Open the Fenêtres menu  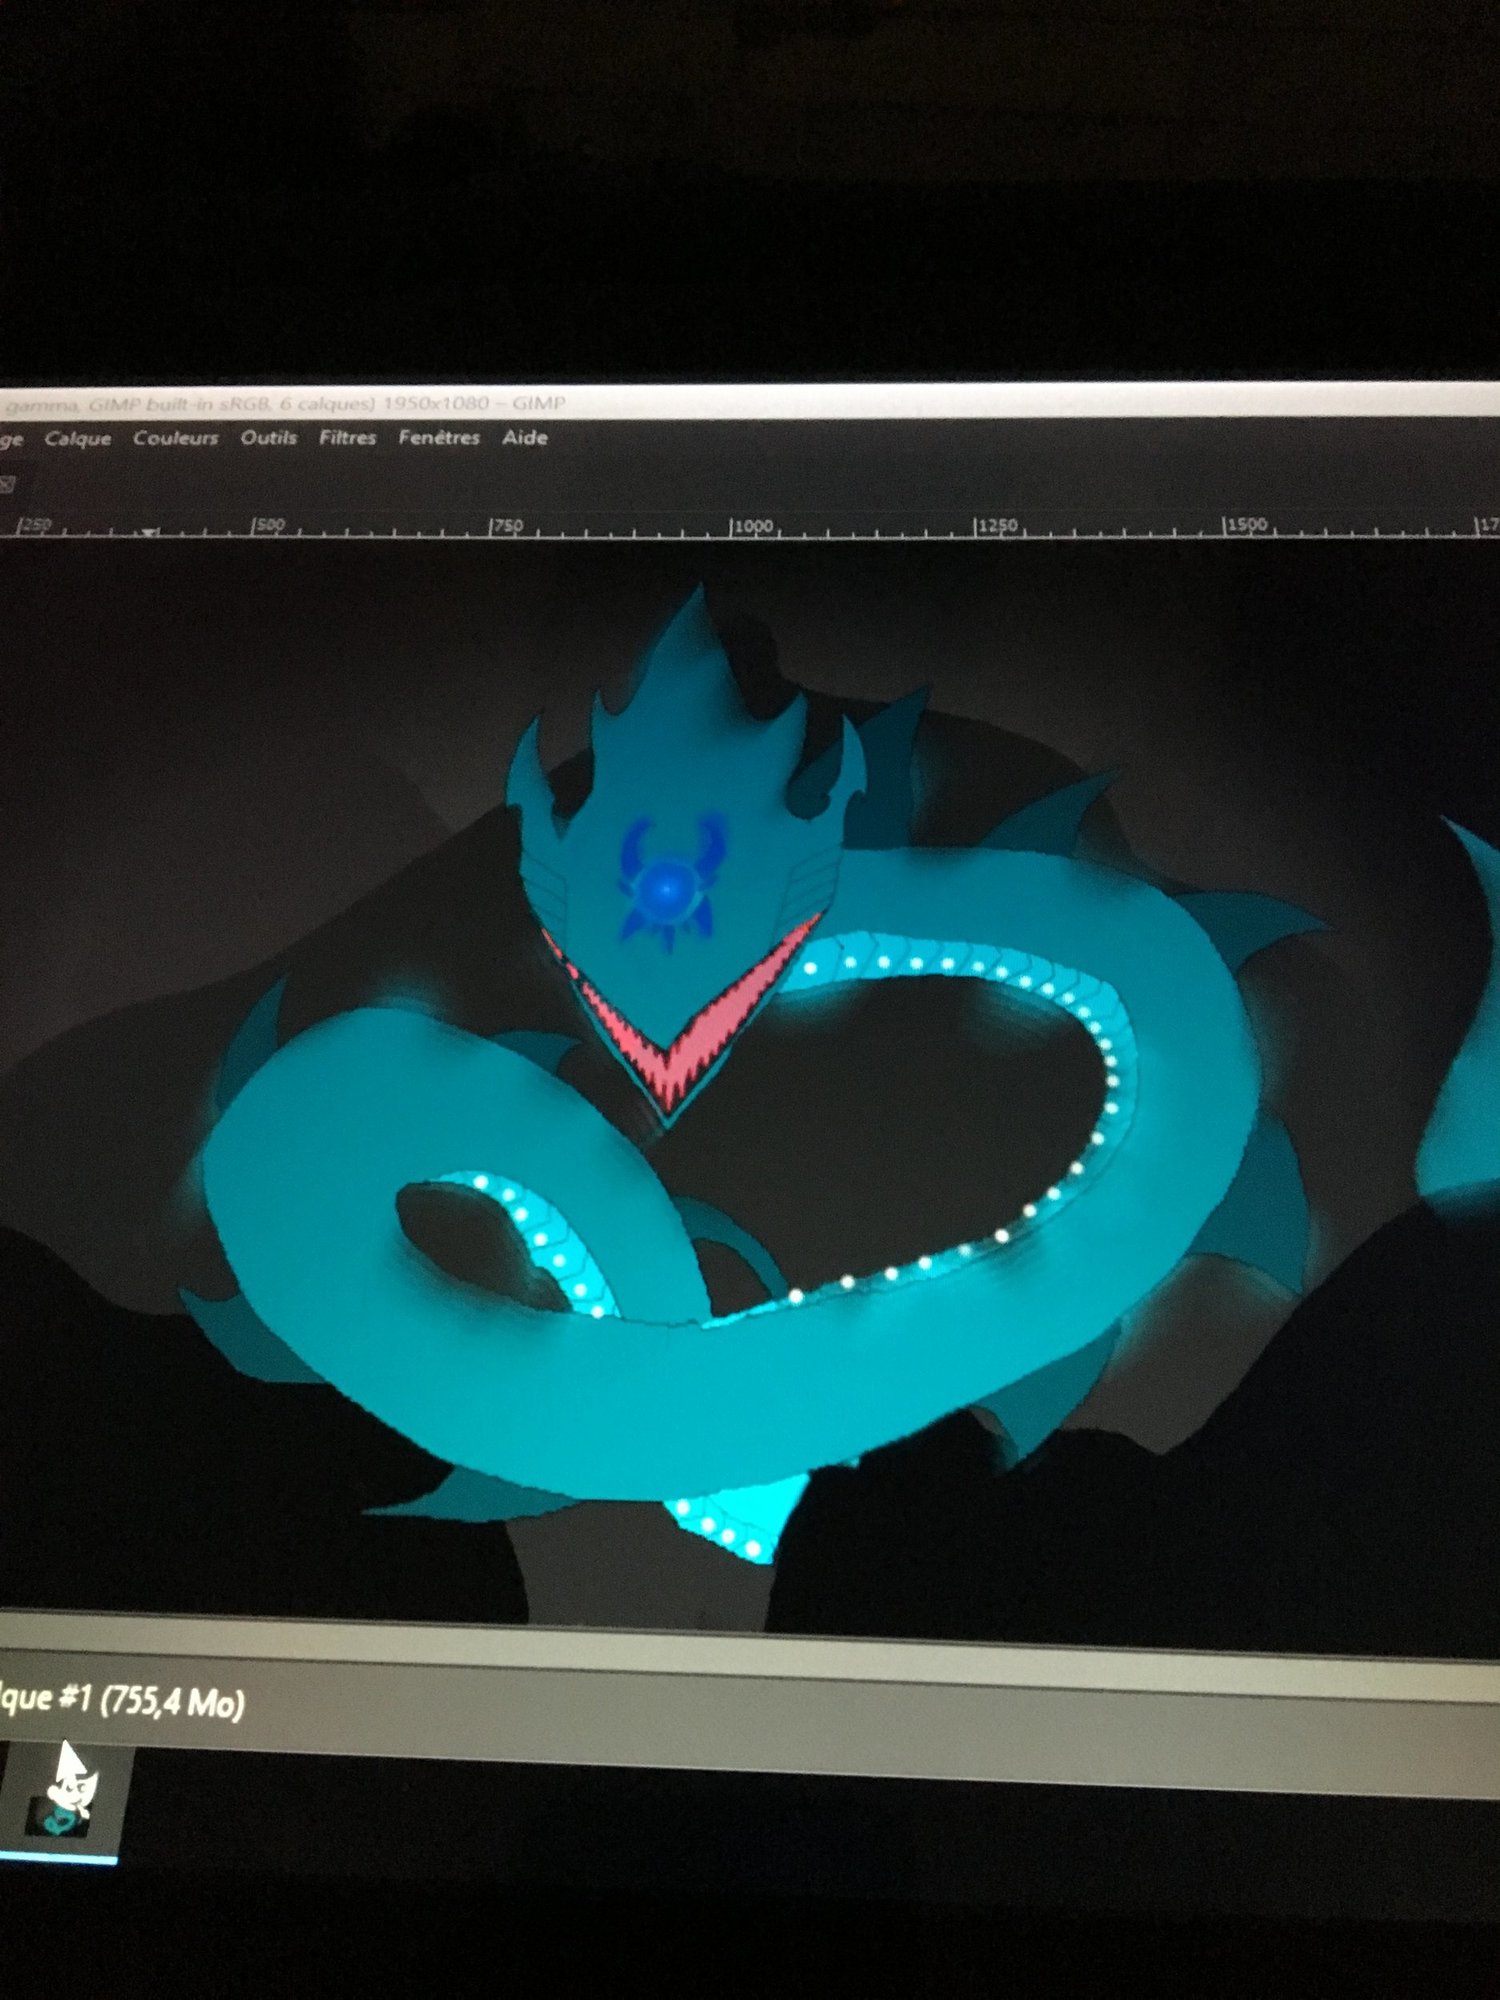[x=439, y=438]
